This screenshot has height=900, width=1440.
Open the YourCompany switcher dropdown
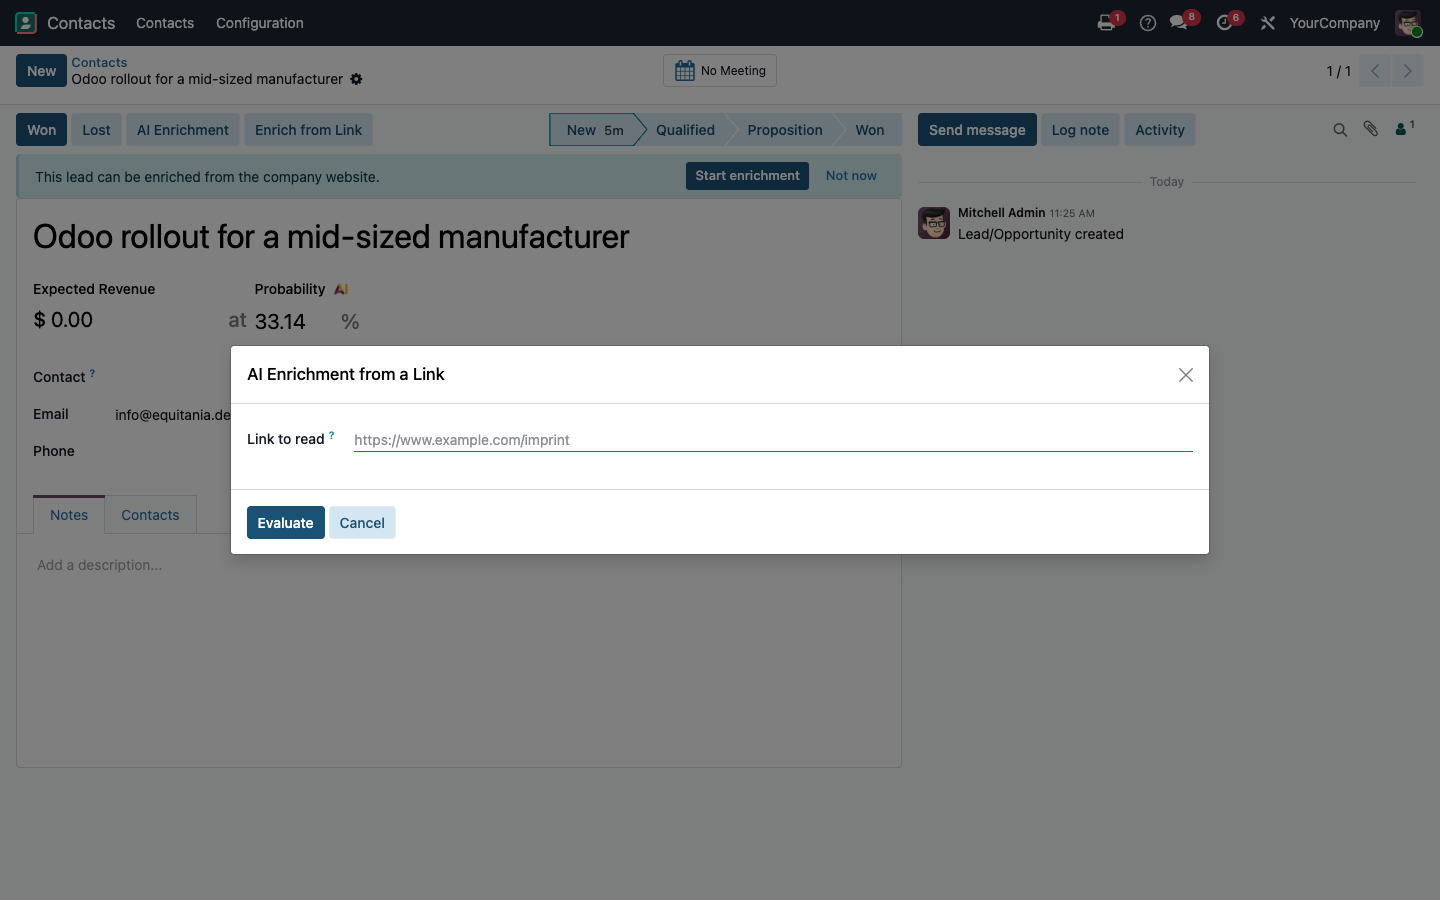(x=1334, y=23)
